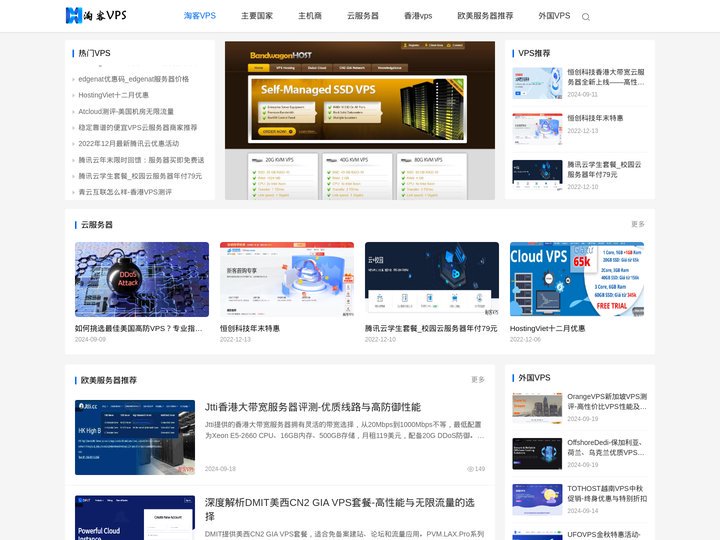Image resolution: width=720 pixels, height=540 pixels.
Task: Open the DDoS Attack card image
Action: (x=141, y=279)
